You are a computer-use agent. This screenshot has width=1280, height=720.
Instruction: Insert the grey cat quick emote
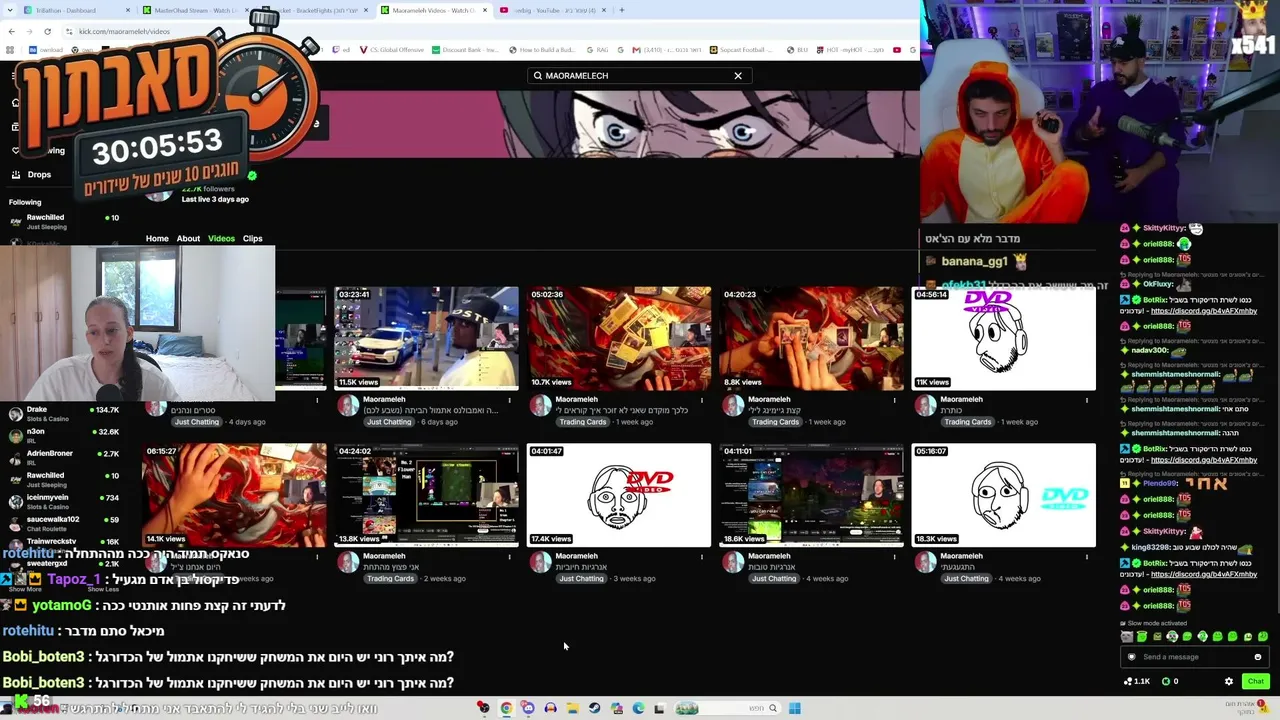click(x=1127, y=637)
